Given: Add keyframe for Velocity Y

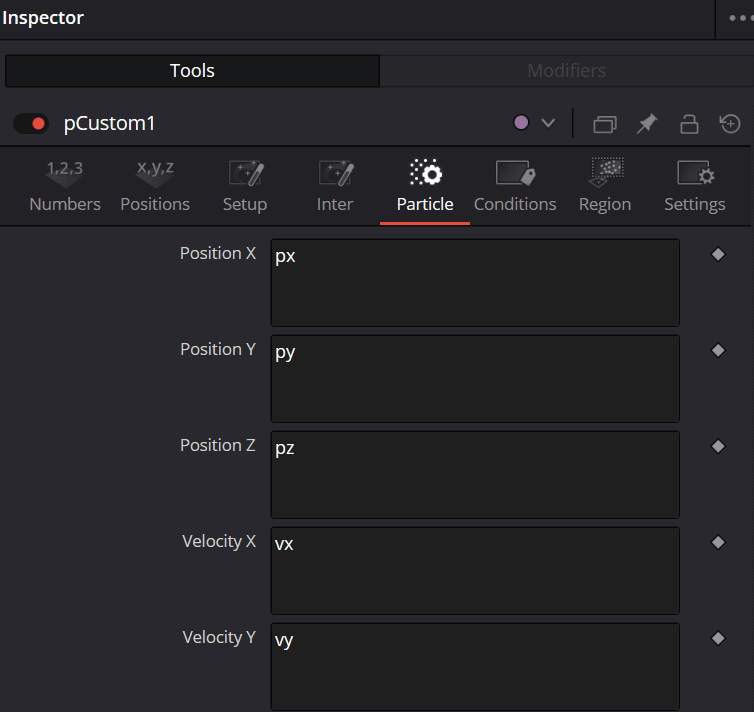Looking at the screenshot, I should (718, 638).
